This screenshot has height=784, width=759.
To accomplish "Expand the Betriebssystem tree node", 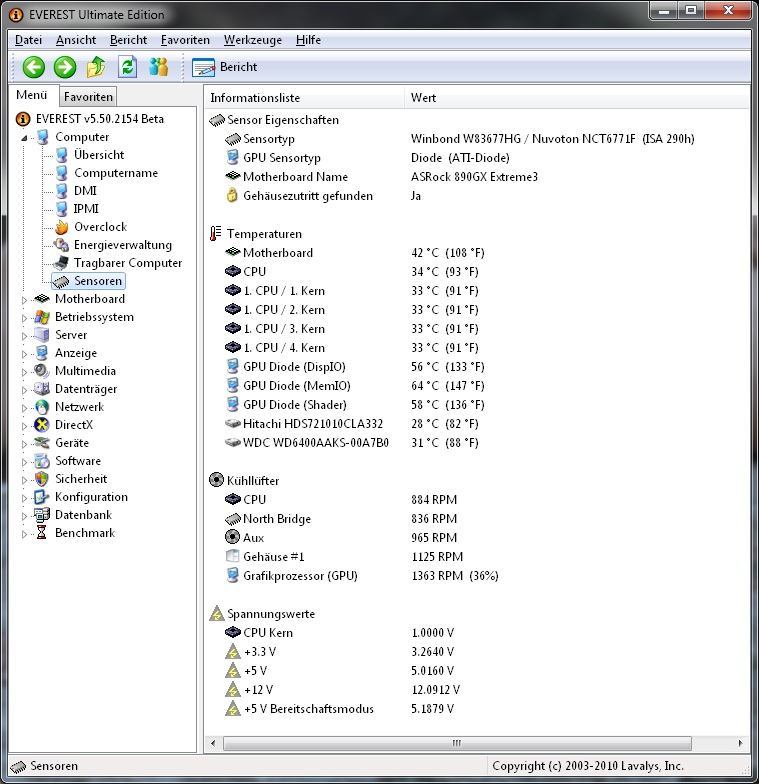I will 24,318.
